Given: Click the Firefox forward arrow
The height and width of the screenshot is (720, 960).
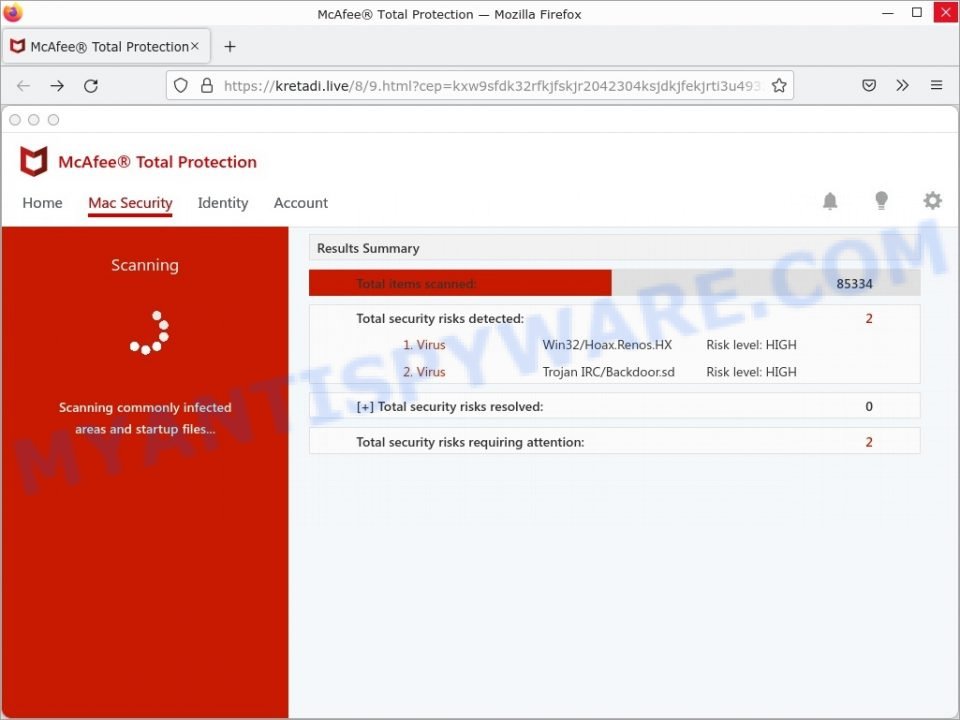Looking at the screenshot, I should [57, 86].
